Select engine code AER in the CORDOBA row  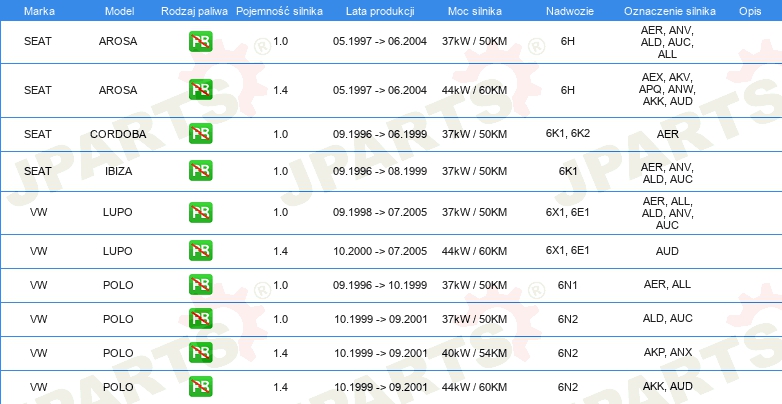pyautogui.click(x=667, y=134)
